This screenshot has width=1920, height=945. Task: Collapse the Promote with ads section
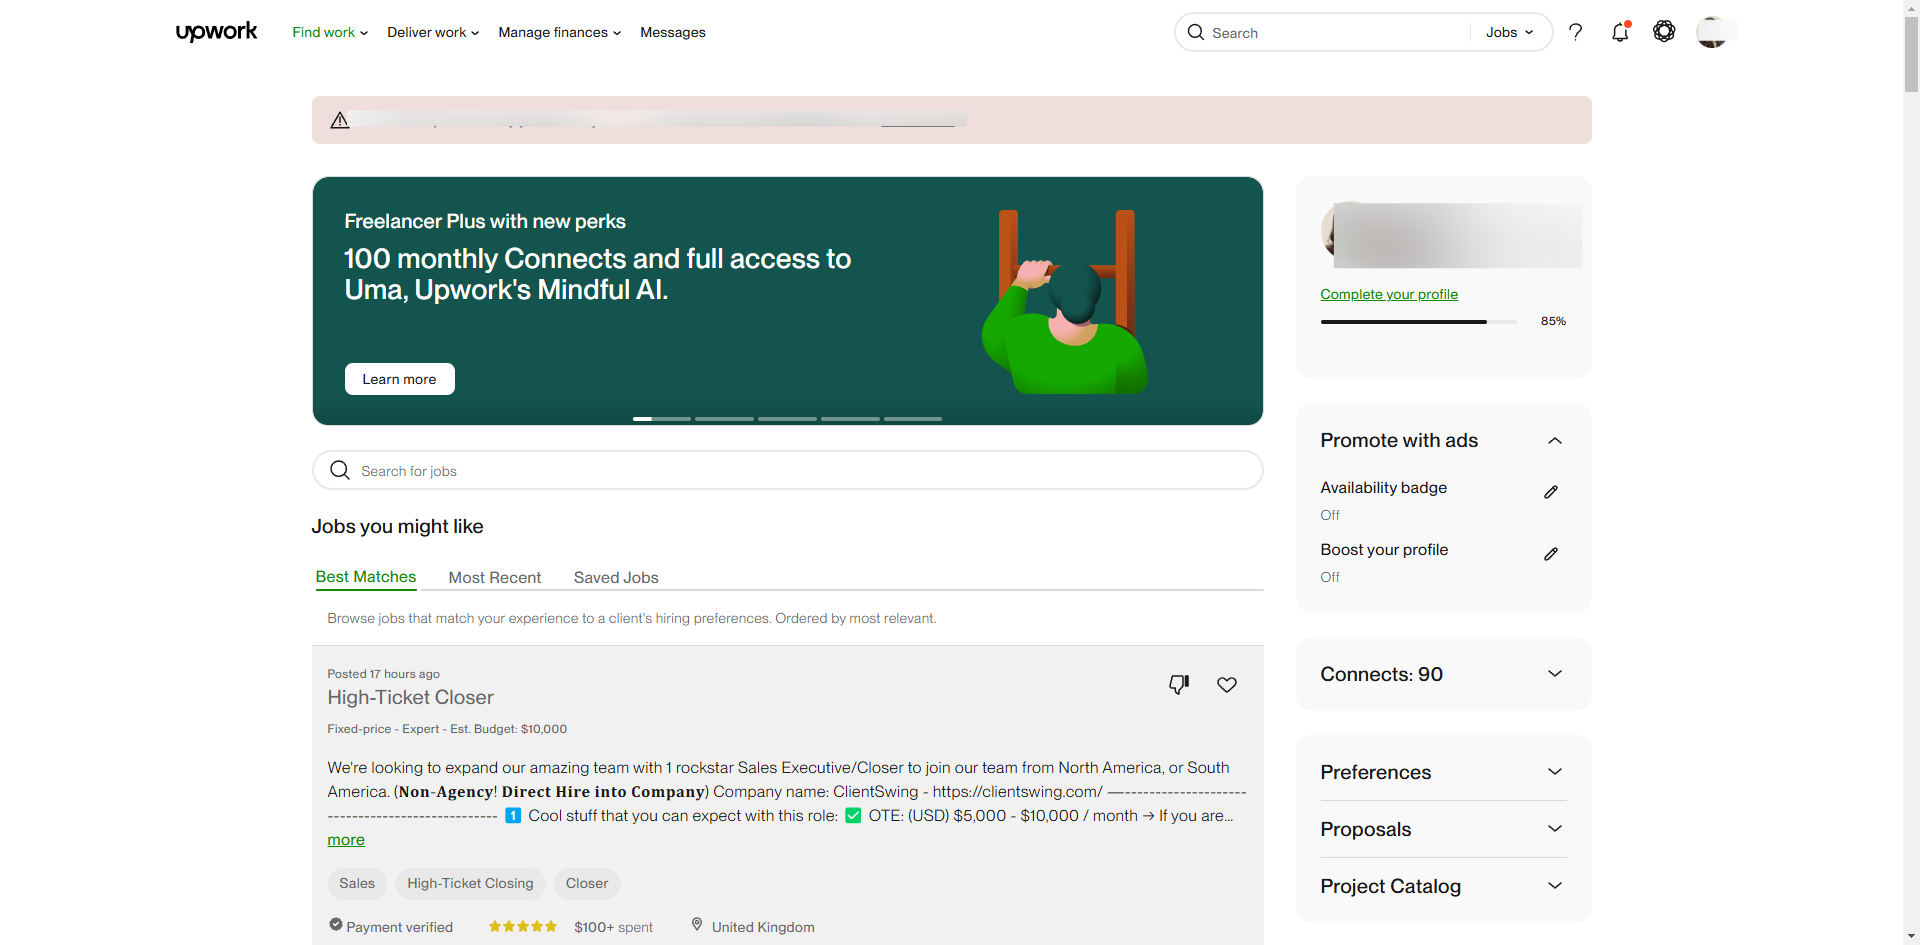1555,441
